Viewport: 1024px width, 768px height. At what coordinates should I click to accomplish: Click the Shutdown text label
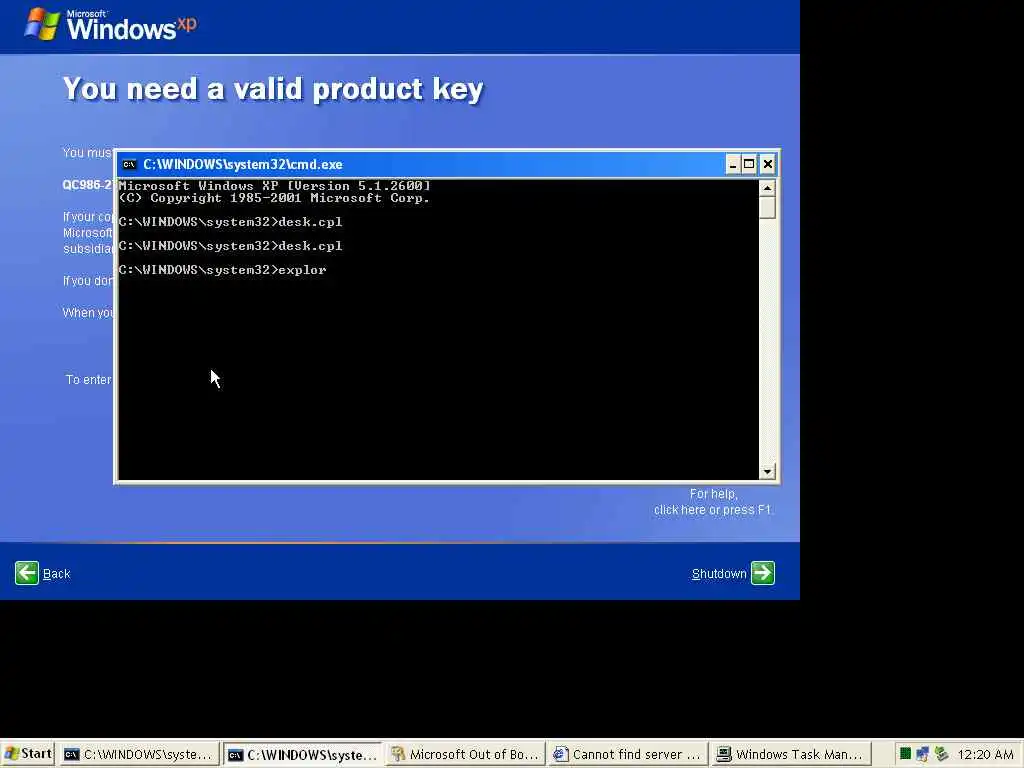click(x=718, y=574)
